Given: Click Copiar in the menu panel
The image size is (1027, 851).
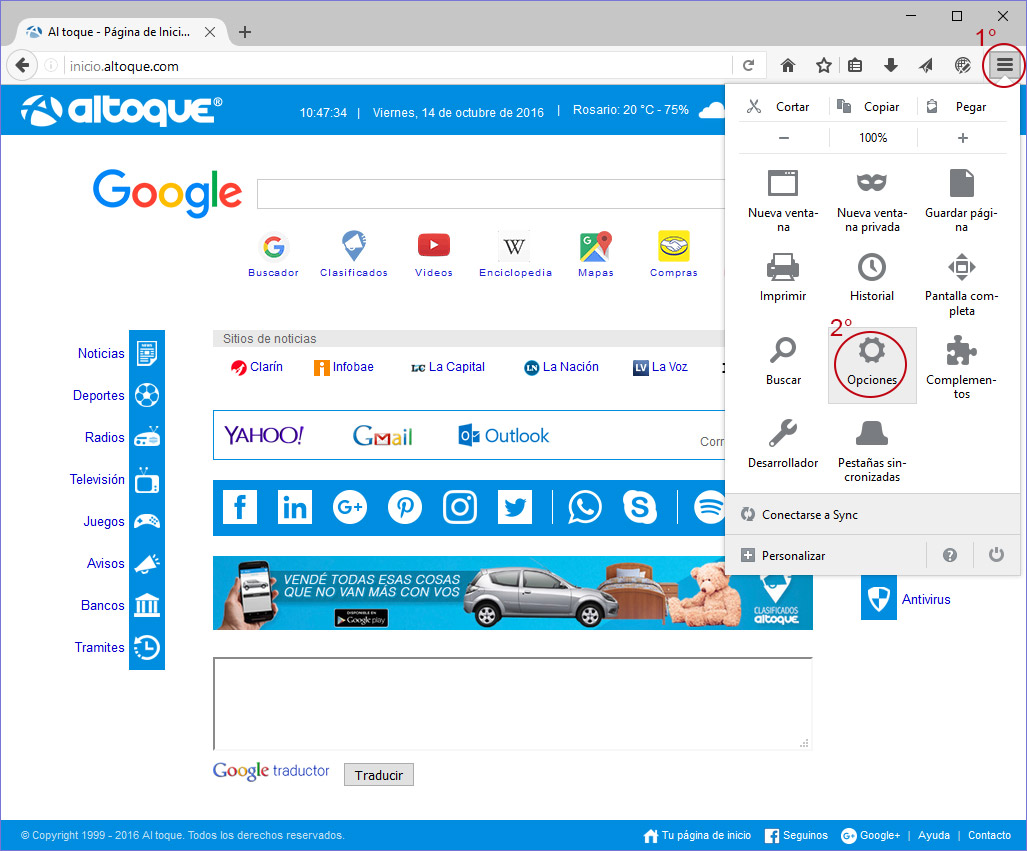Looking at the screenshot, I should tap(870, 106).
